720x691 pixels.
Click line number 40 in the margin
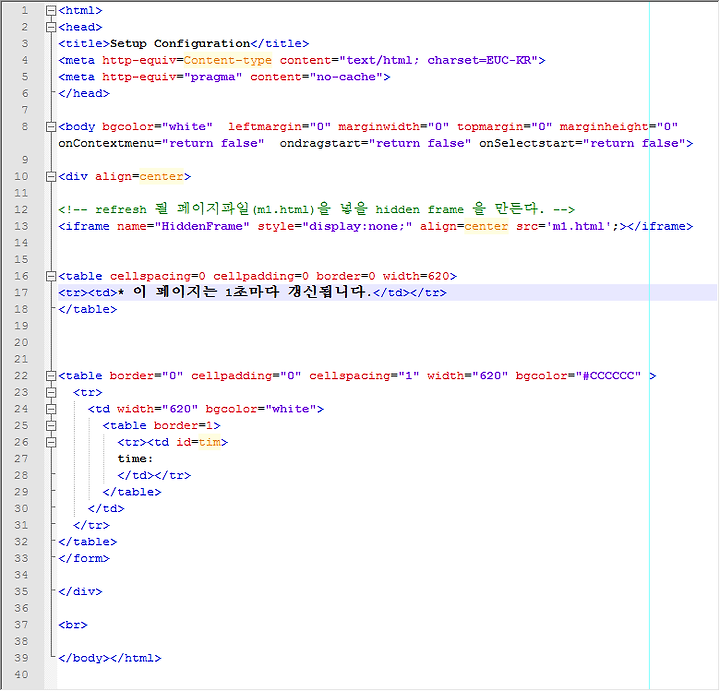click(x=21, y=674)
